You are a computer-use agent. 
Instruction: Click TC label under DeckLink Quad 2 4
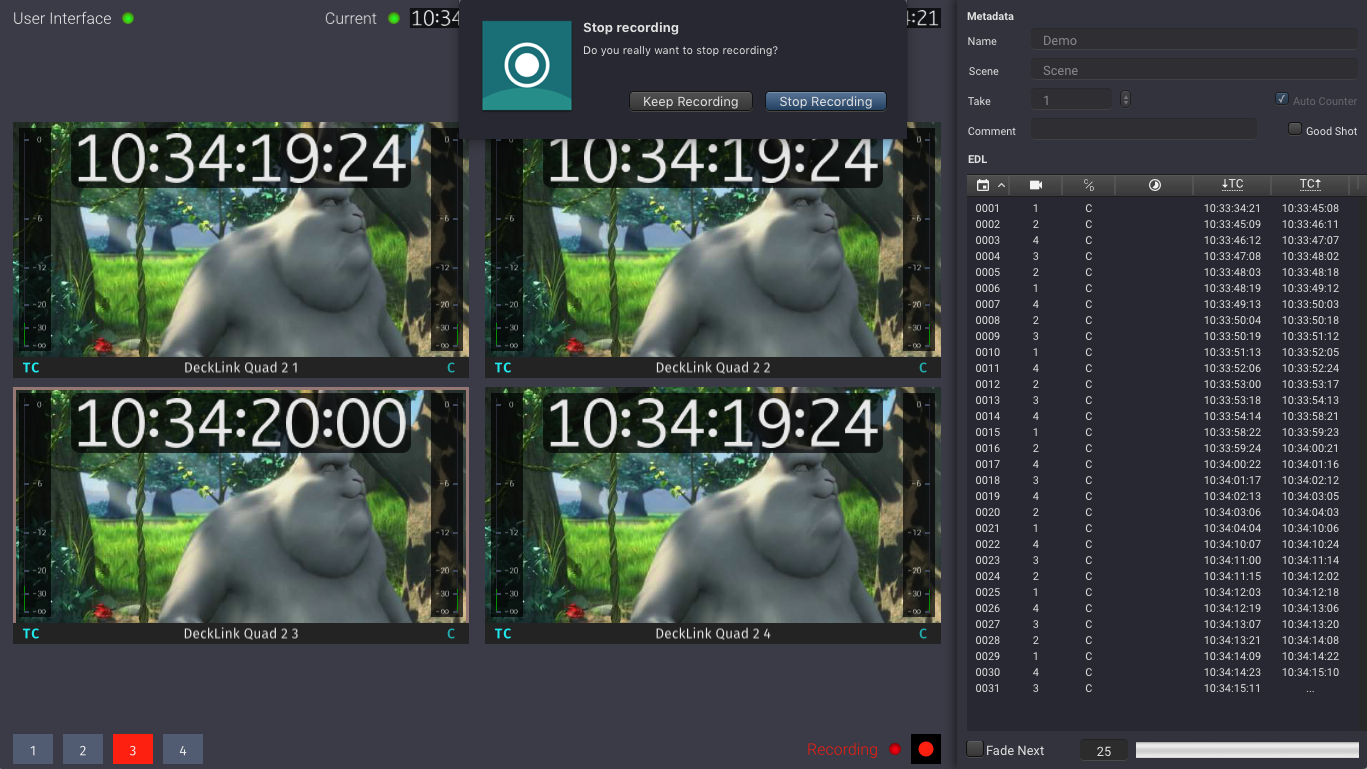(503, 634)
